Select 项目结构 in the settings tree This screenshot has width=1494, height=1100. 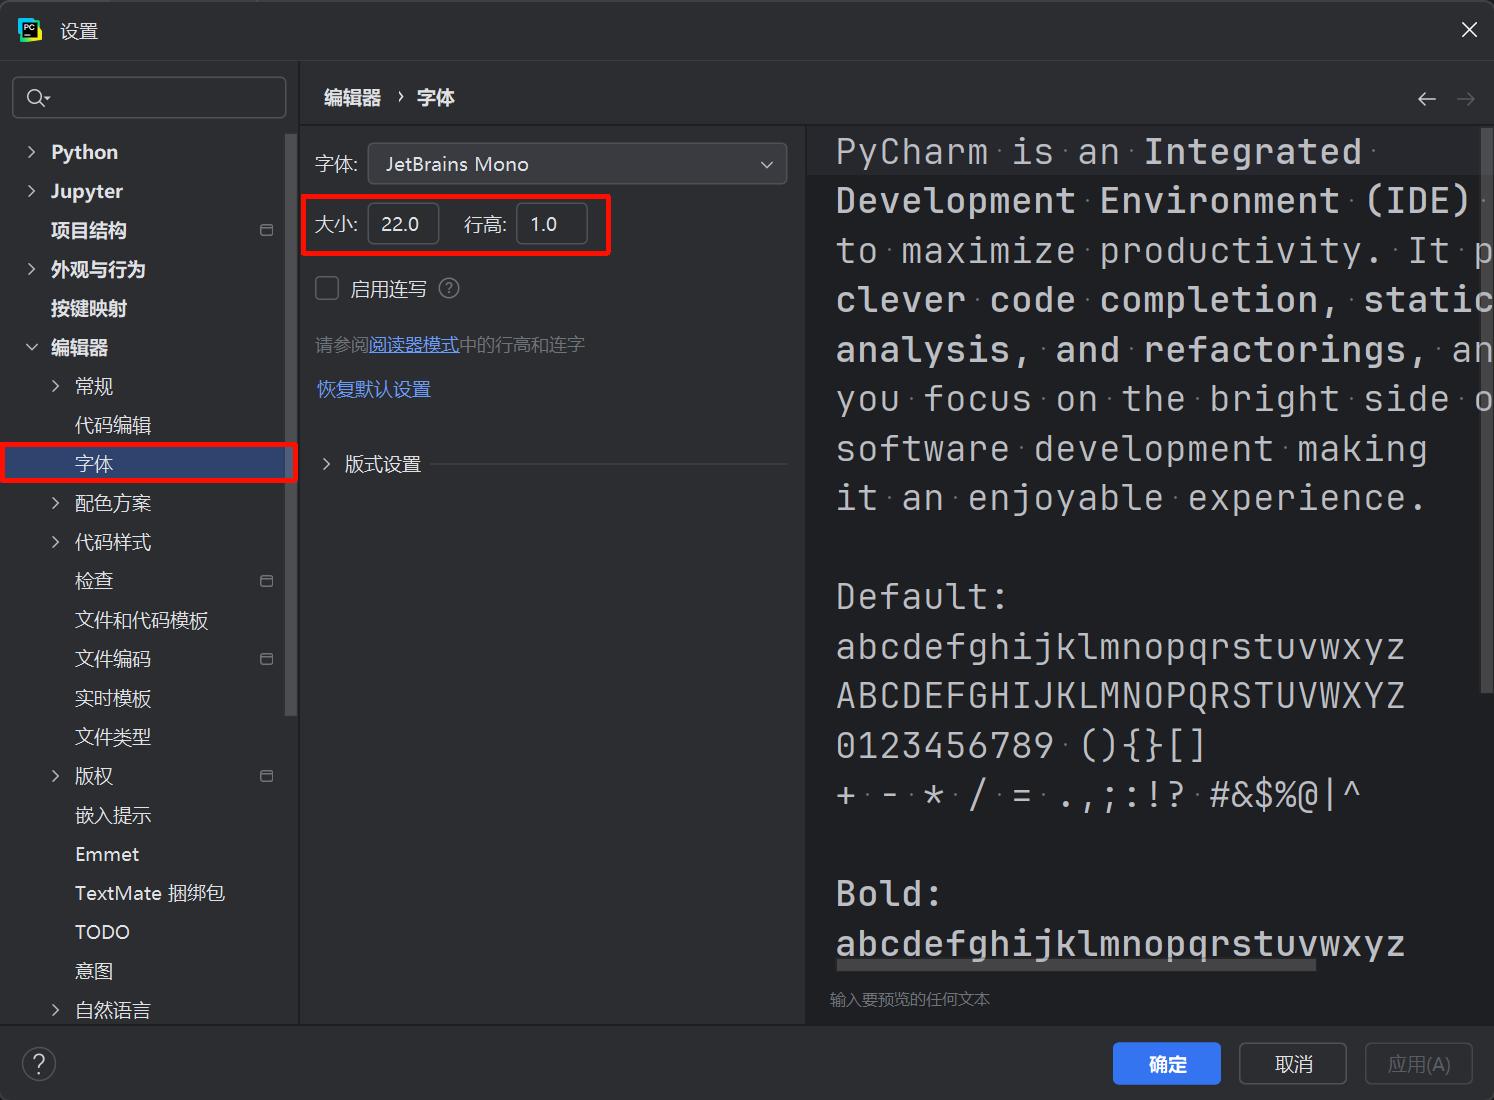89,230
